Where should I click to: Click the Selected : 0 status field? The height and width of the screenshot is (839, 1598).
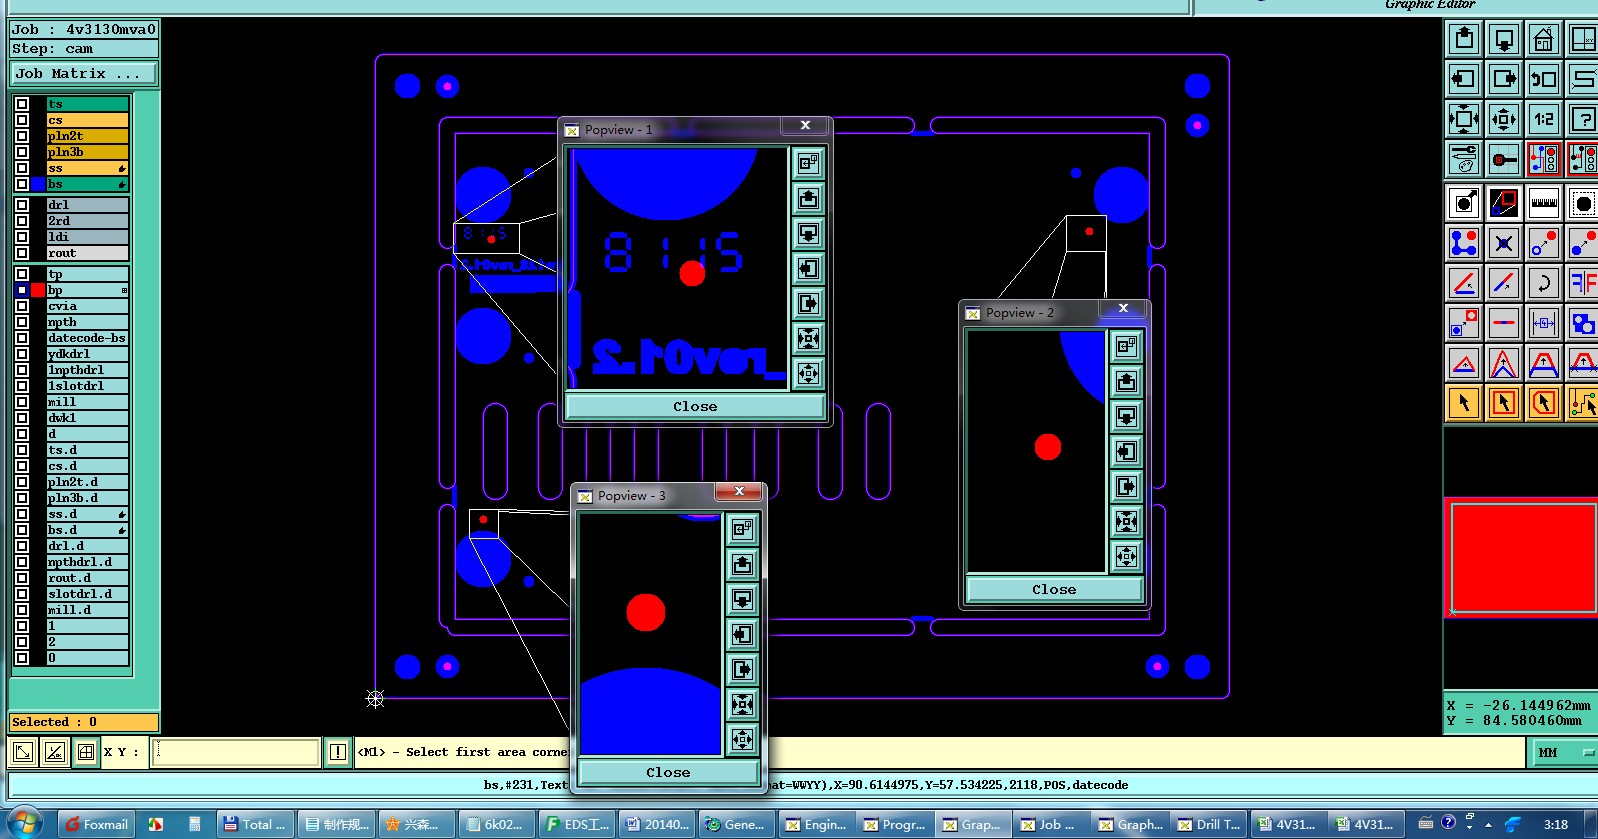(x=84, y=722)
